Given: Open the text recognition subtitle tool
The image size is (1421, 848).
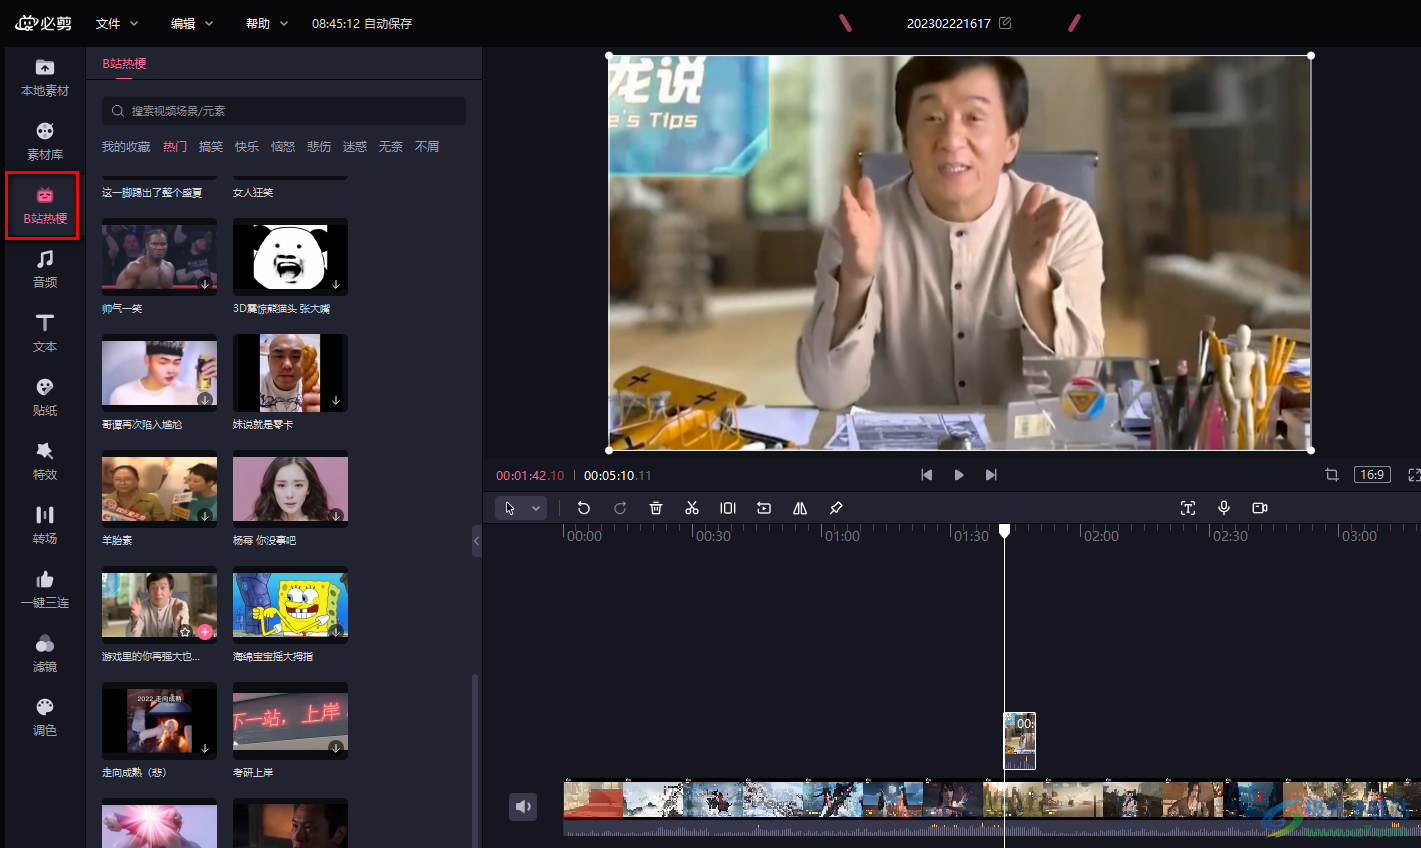Looking at the screenshot, I should (x=1188, y=508).
